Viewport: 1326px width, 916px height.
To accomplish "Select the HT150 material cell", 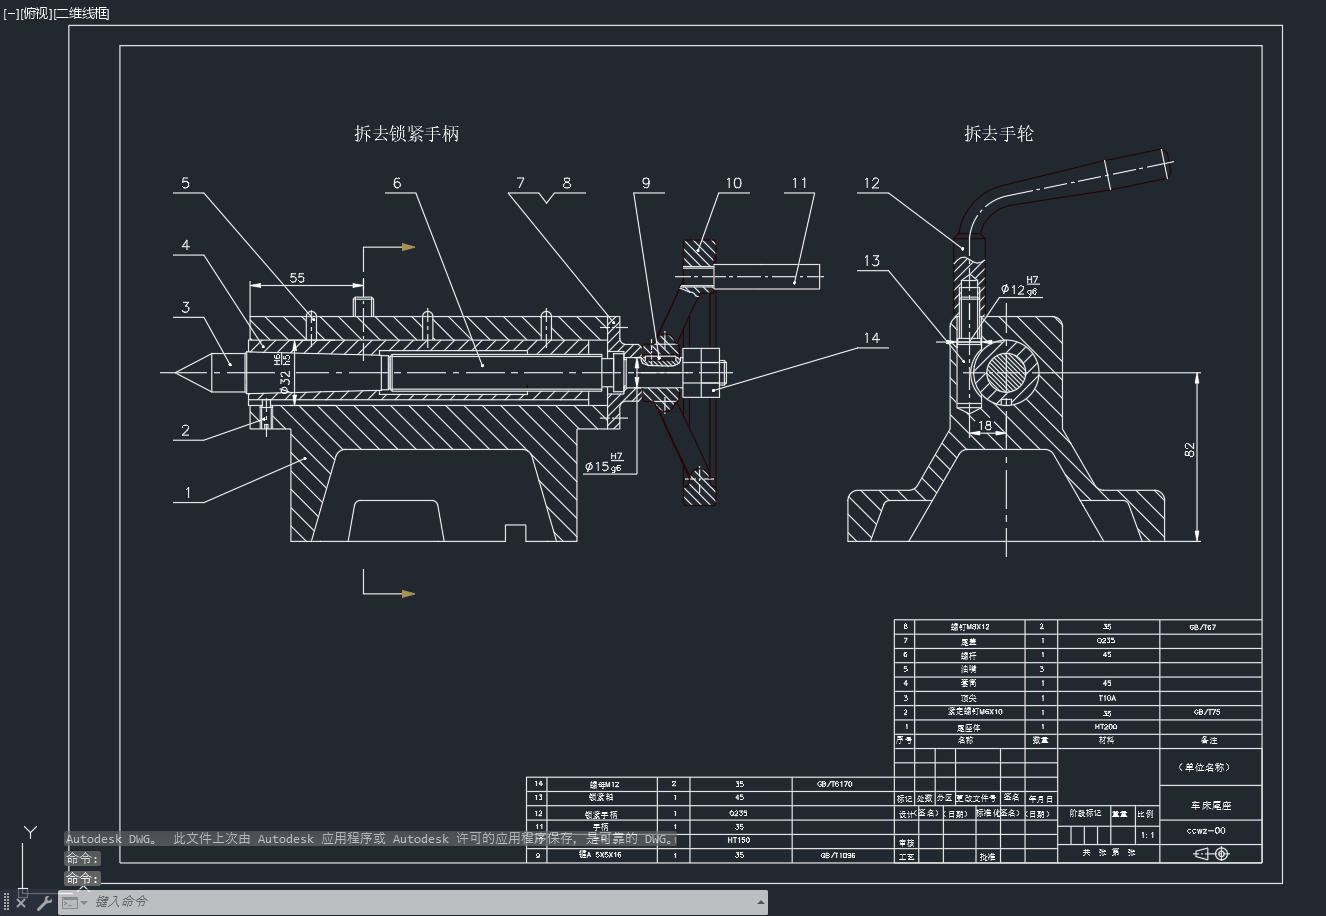I will coord(739,841).
